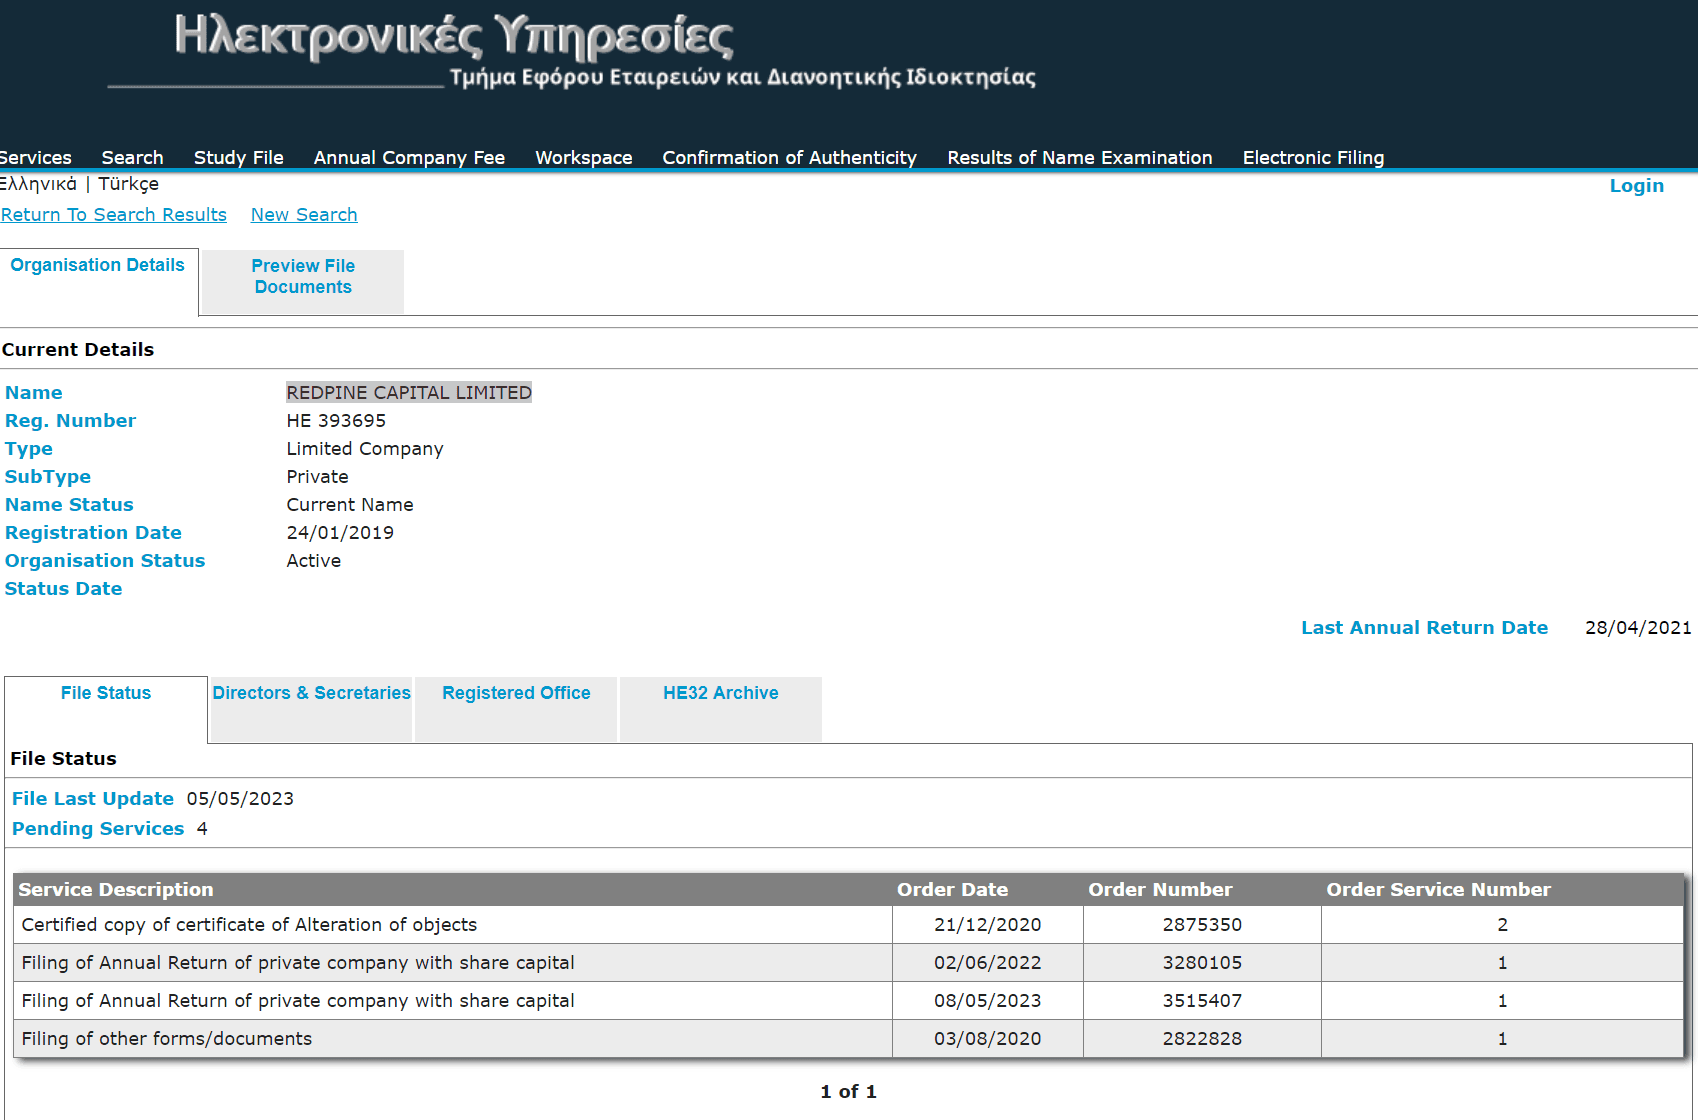Open the Search menu item

click(132, 157)
